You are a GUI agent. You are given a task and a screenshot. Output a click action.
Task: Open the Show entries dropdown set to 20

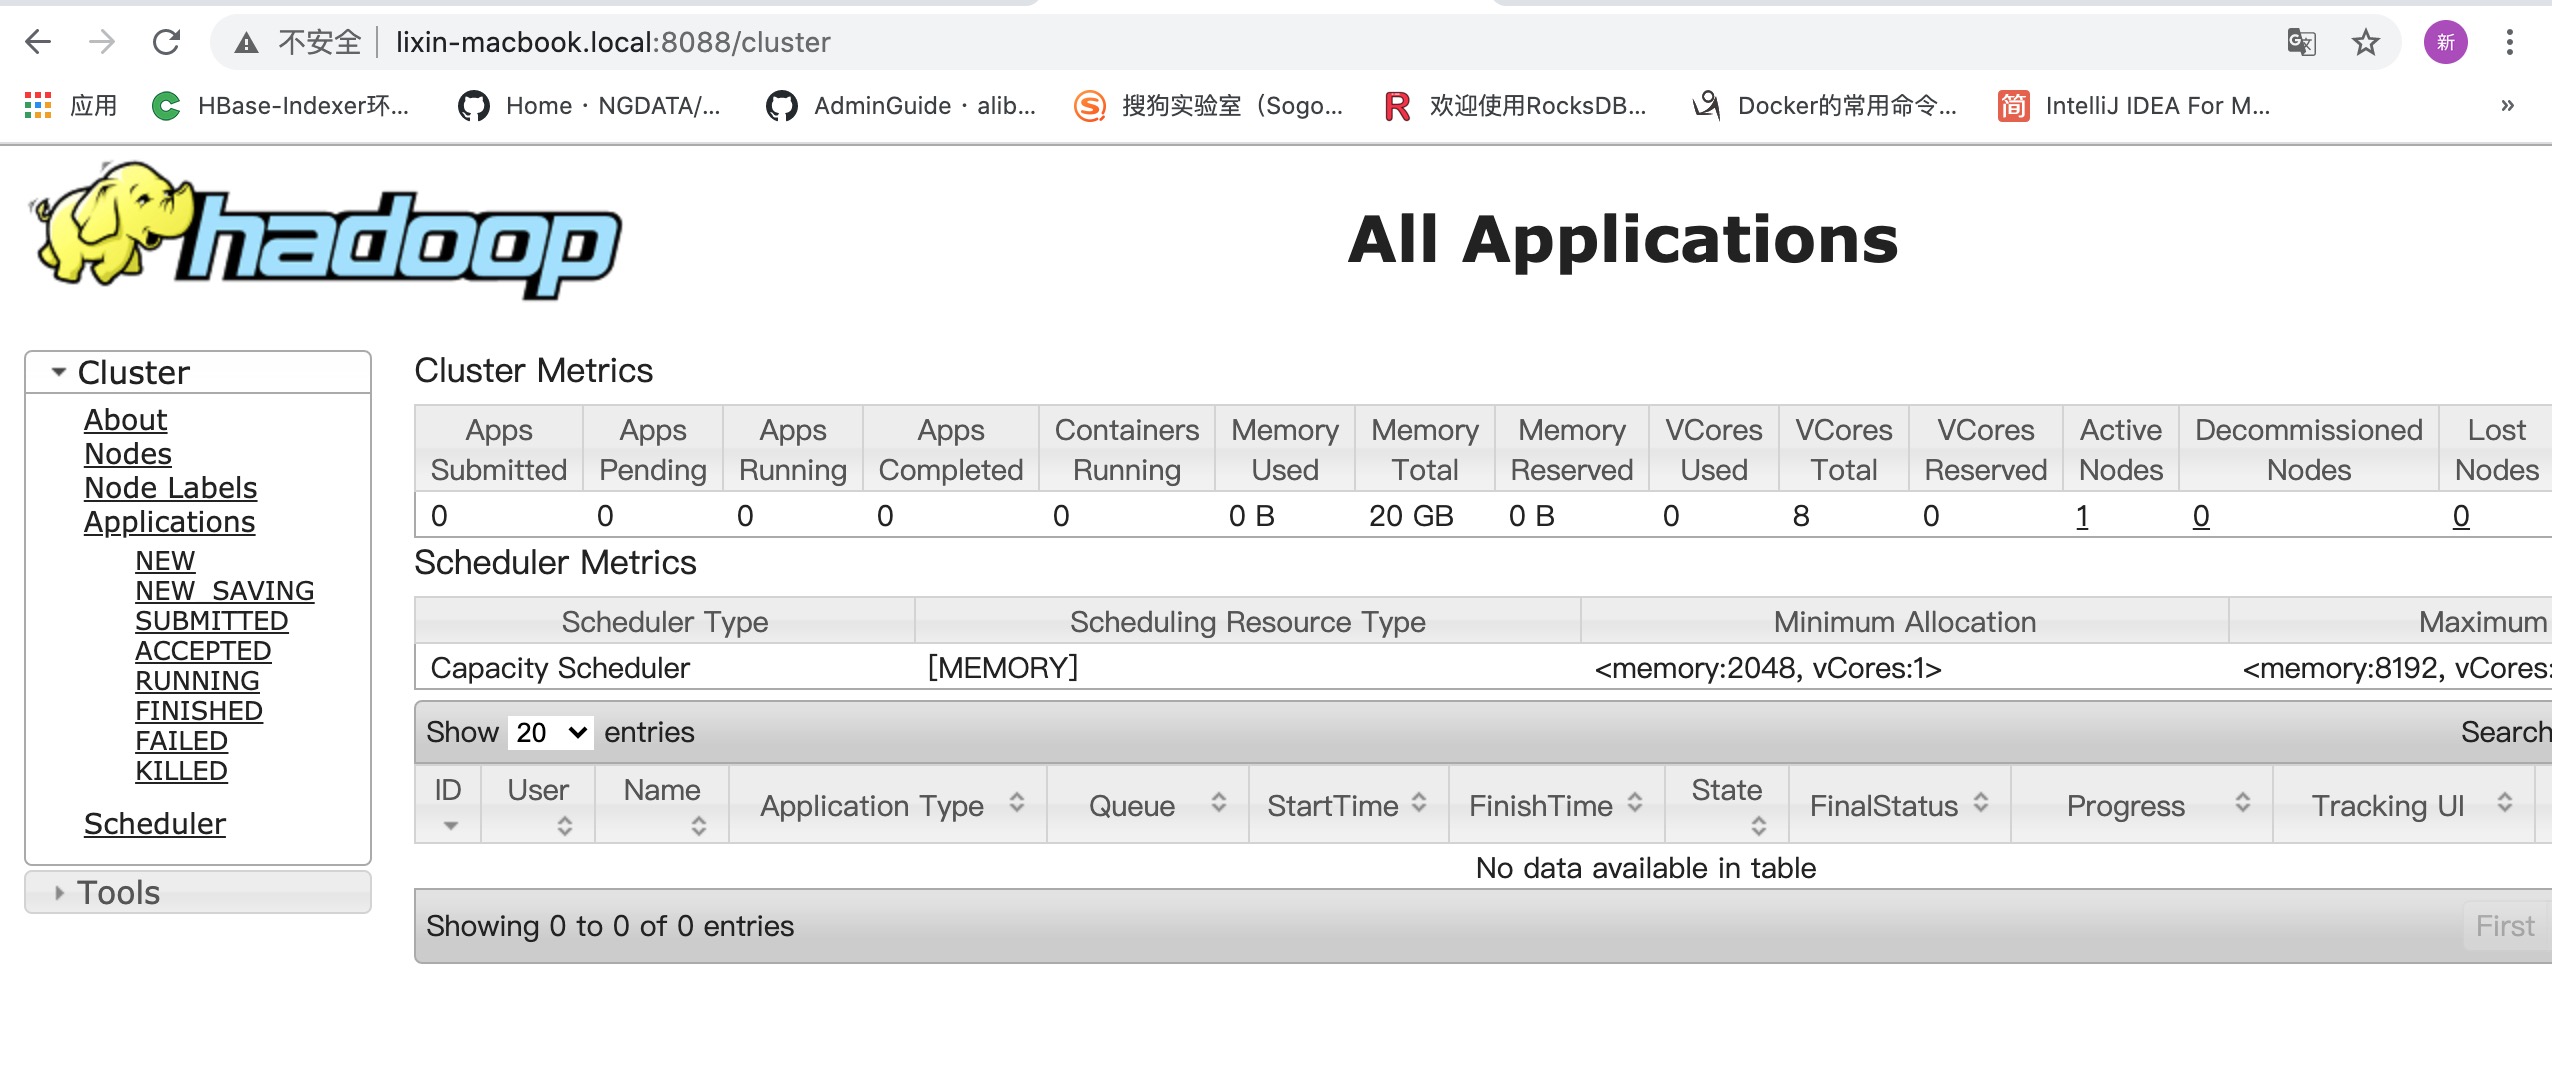click(x=550, y=732)
